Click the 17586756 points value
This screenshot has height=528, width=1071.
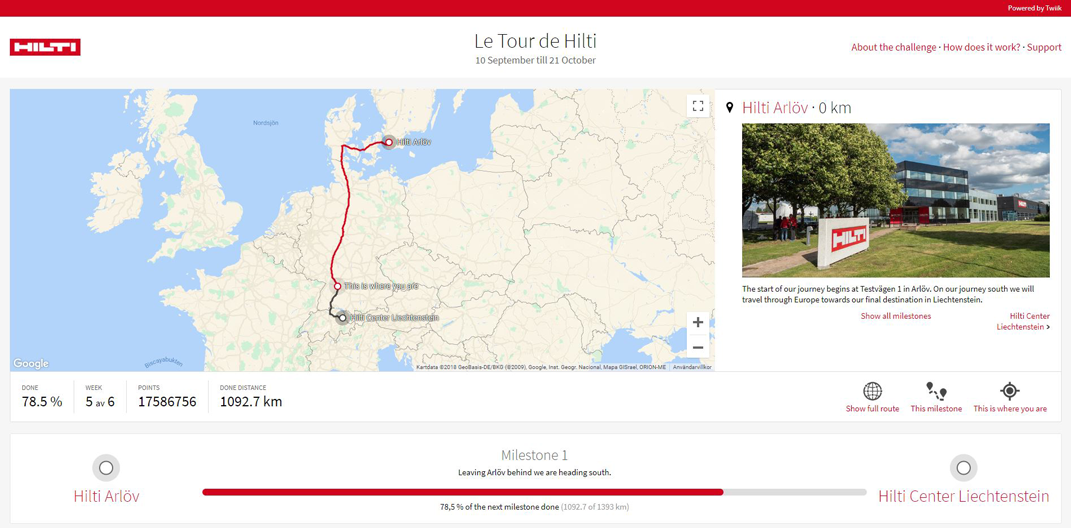click(167, 402)
